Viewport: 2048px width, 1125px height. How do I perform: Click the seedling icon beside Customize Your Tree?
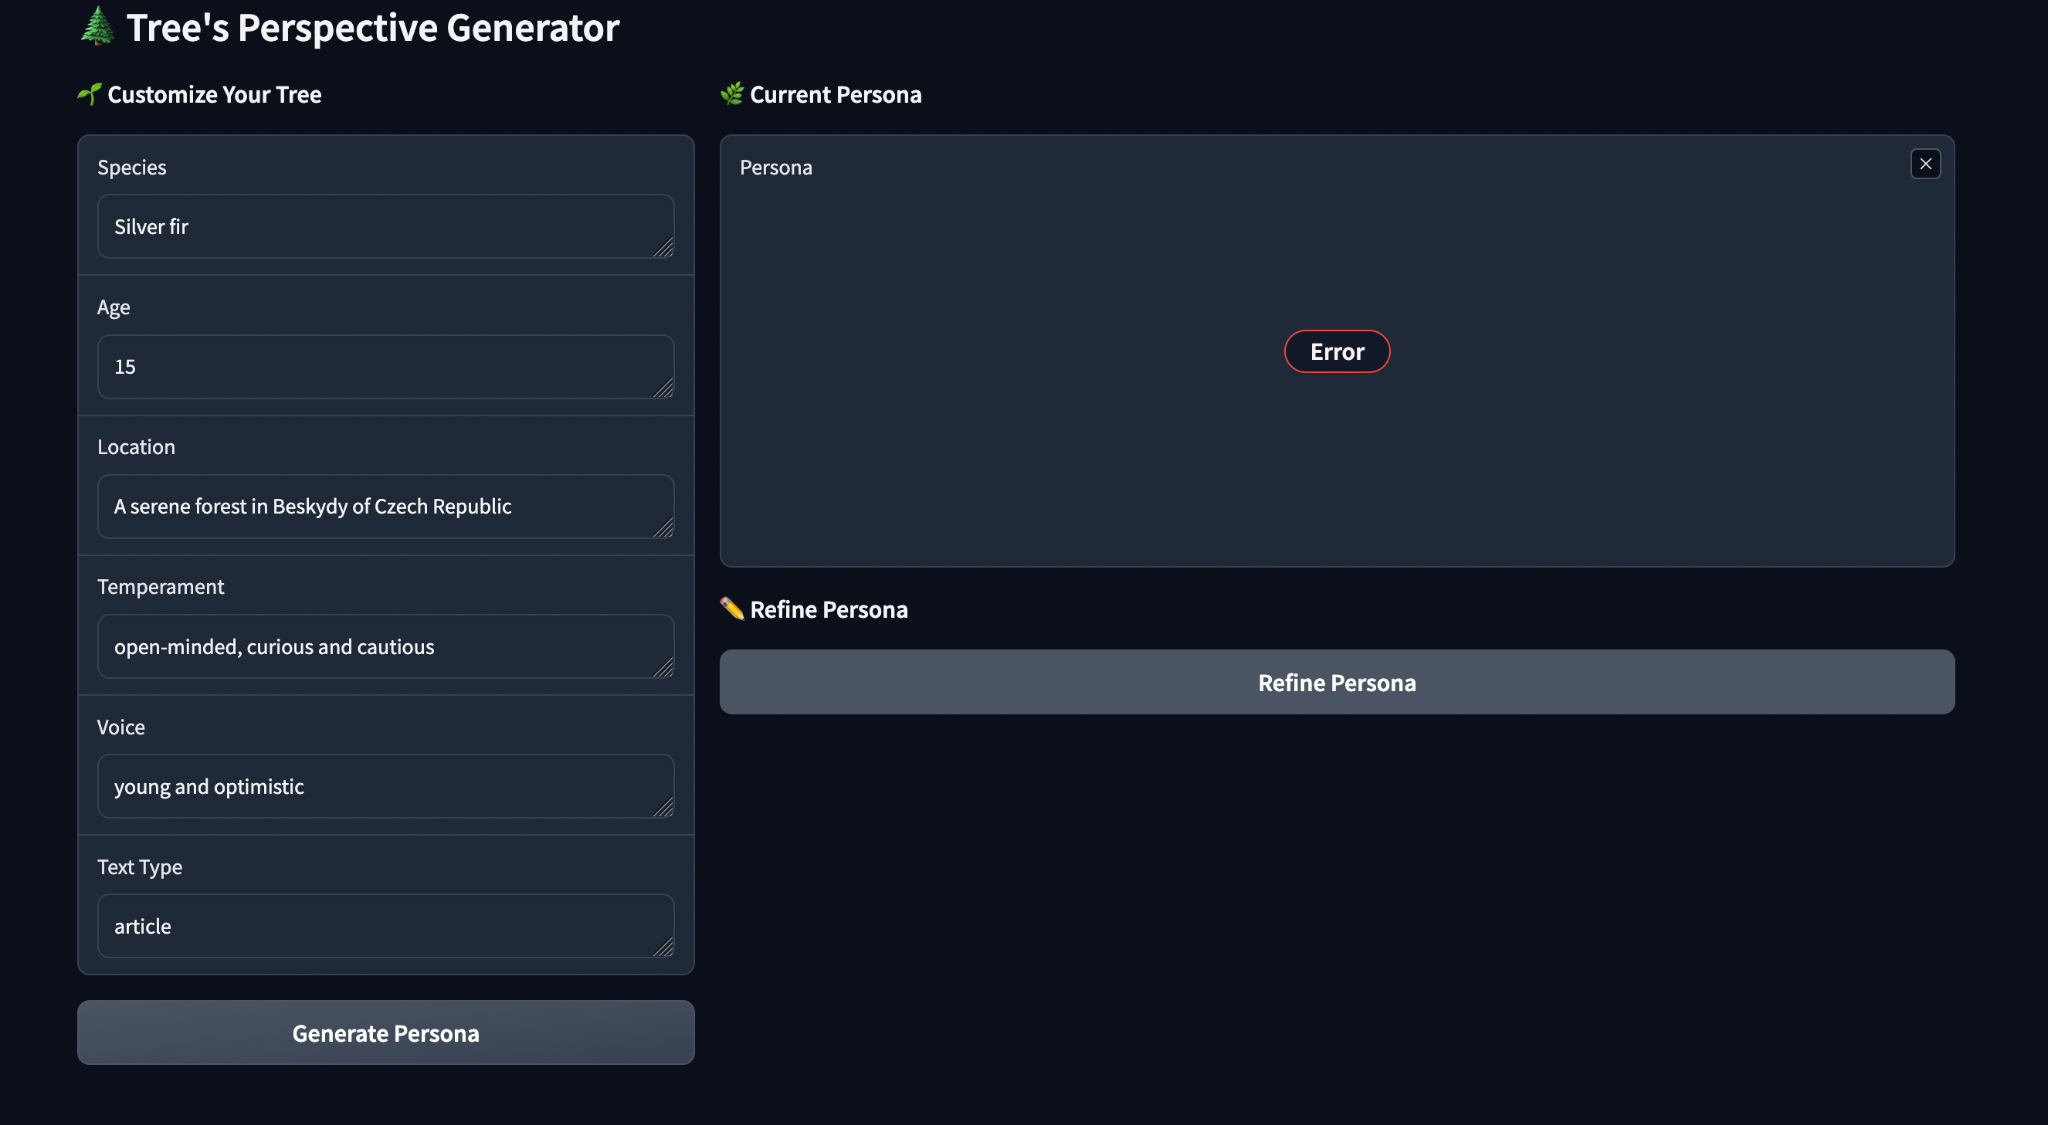(89, 94)
